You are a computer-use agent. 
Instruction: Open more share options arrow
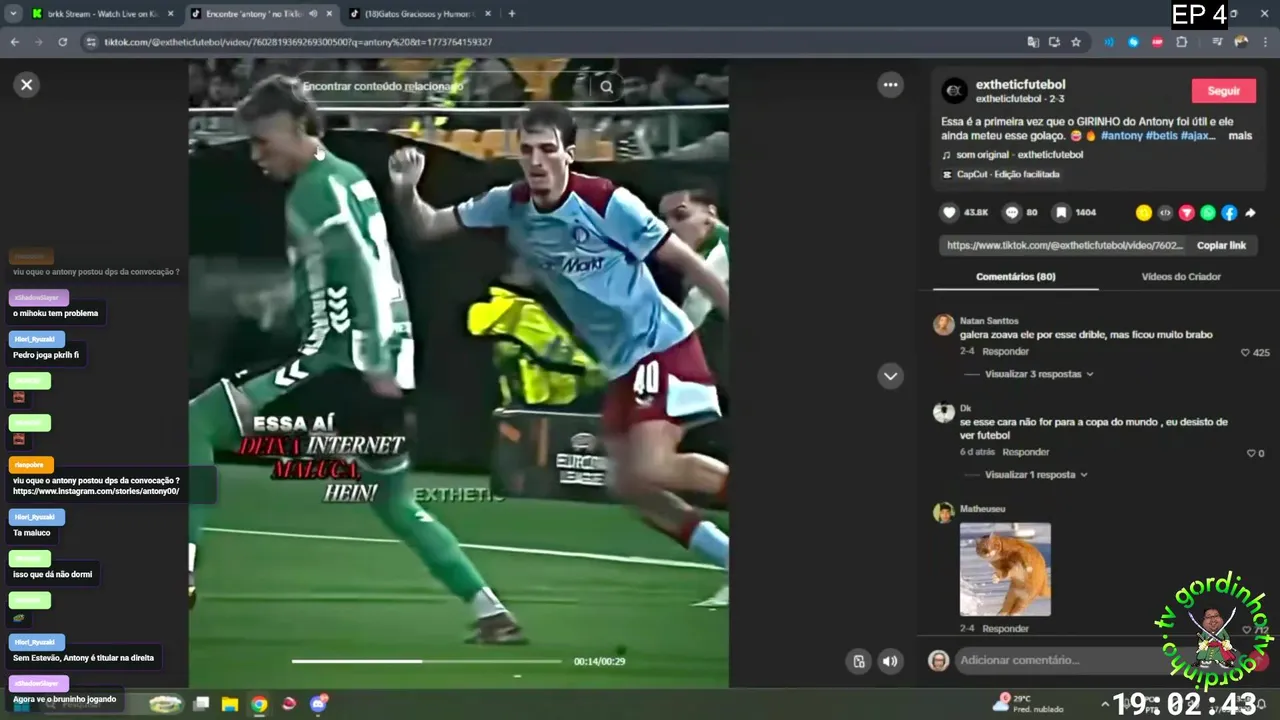click(x=1250, y=213)
